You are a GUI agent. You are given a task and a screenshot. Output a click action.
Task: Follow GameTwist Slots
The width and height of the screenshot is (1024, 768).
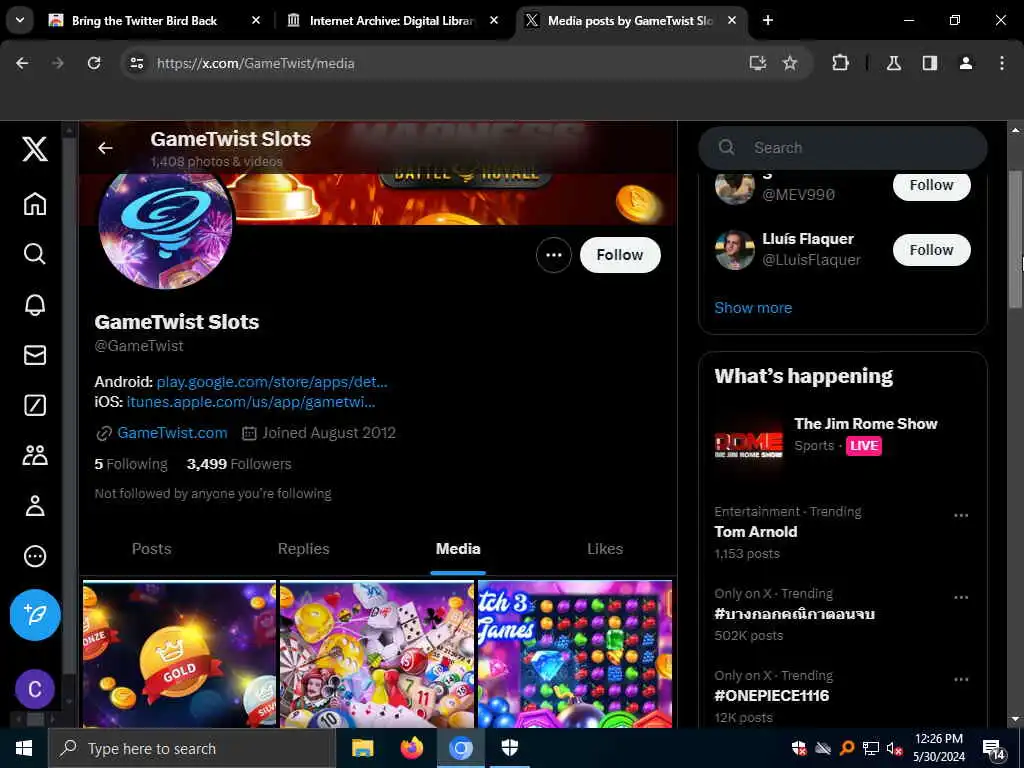(x=620, y=255)
